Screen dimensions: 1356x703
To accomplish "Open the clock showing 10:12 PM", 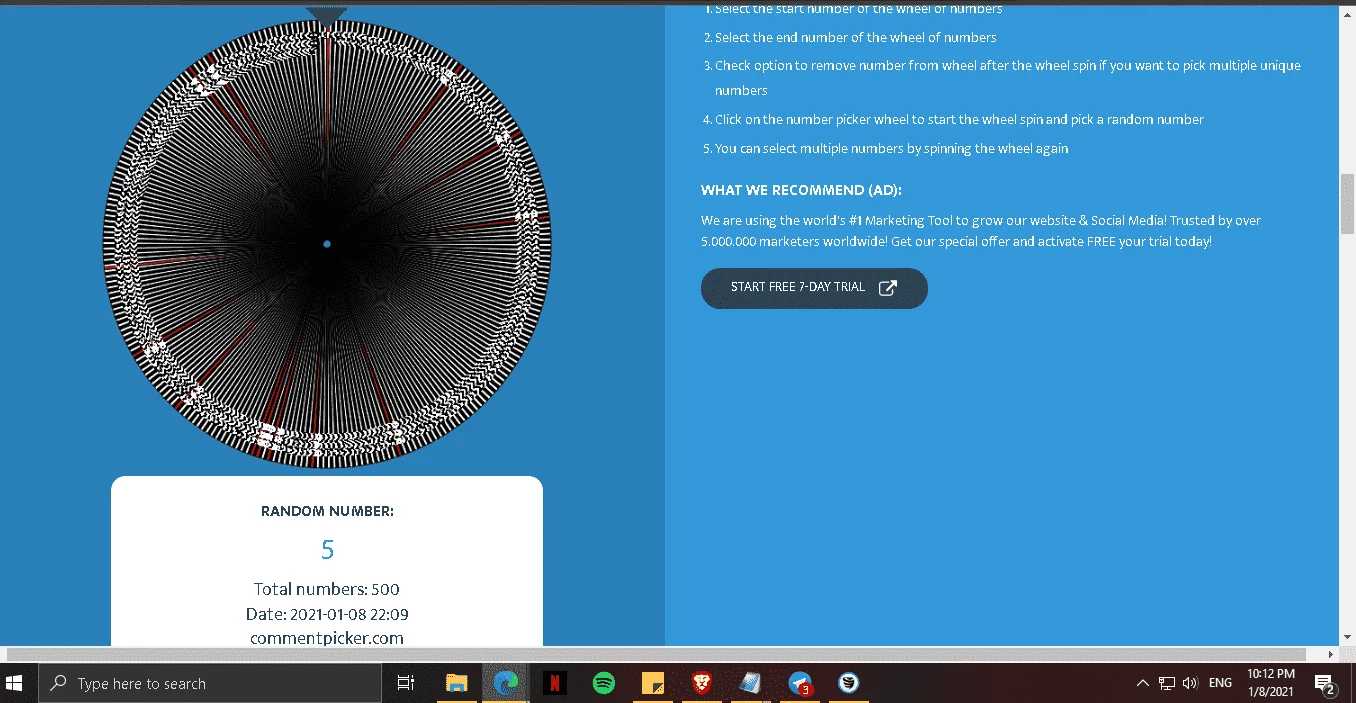I will click(1271, 683).
